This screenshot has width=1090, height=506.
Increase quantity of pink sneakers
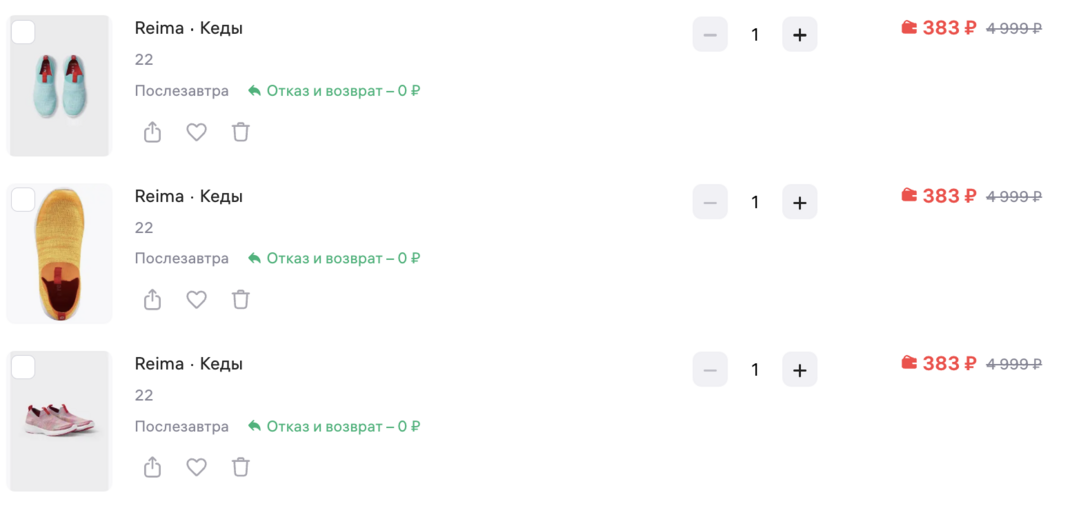click(799, 370)
